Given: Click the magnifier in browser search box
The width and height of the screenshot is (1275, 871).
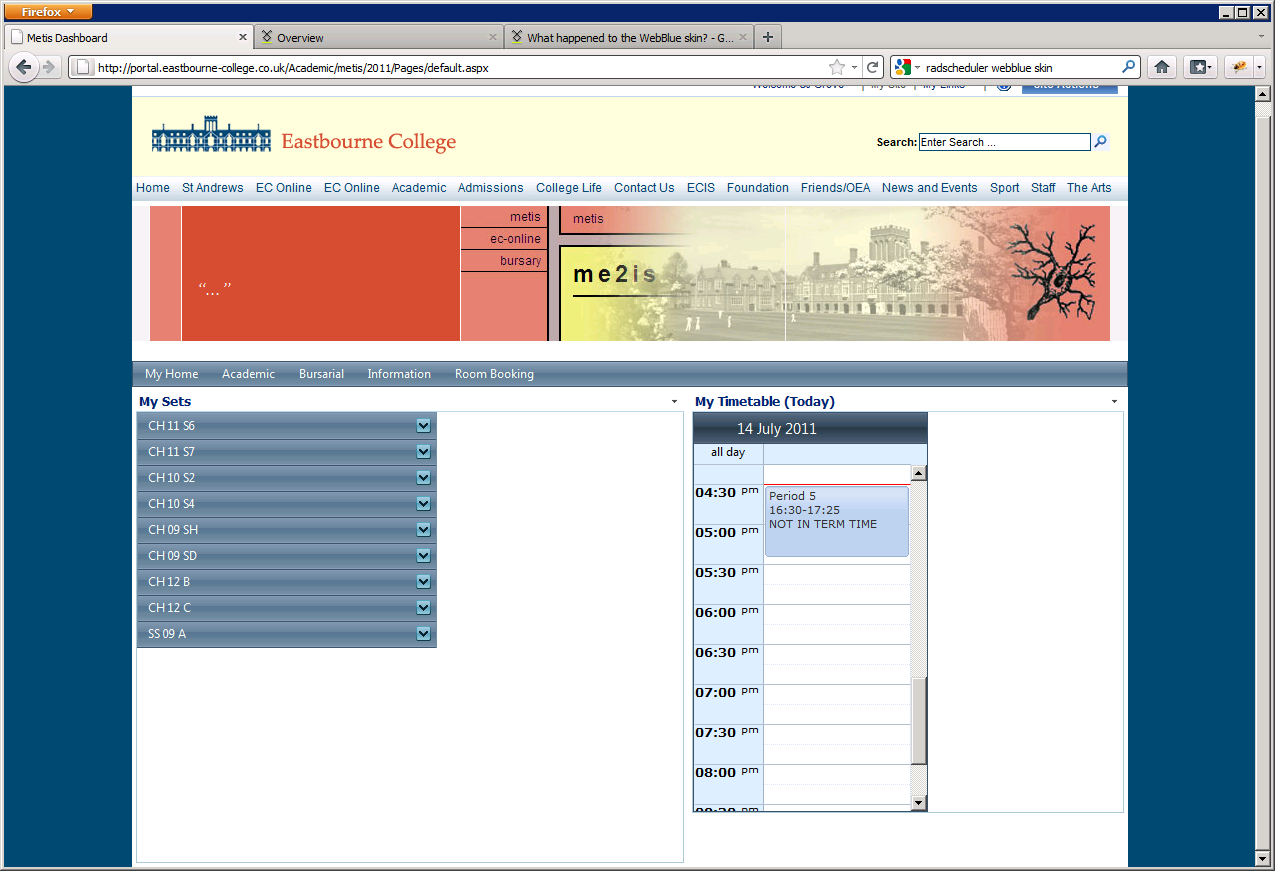Looking at the screenshot, I should (1128, 68).
